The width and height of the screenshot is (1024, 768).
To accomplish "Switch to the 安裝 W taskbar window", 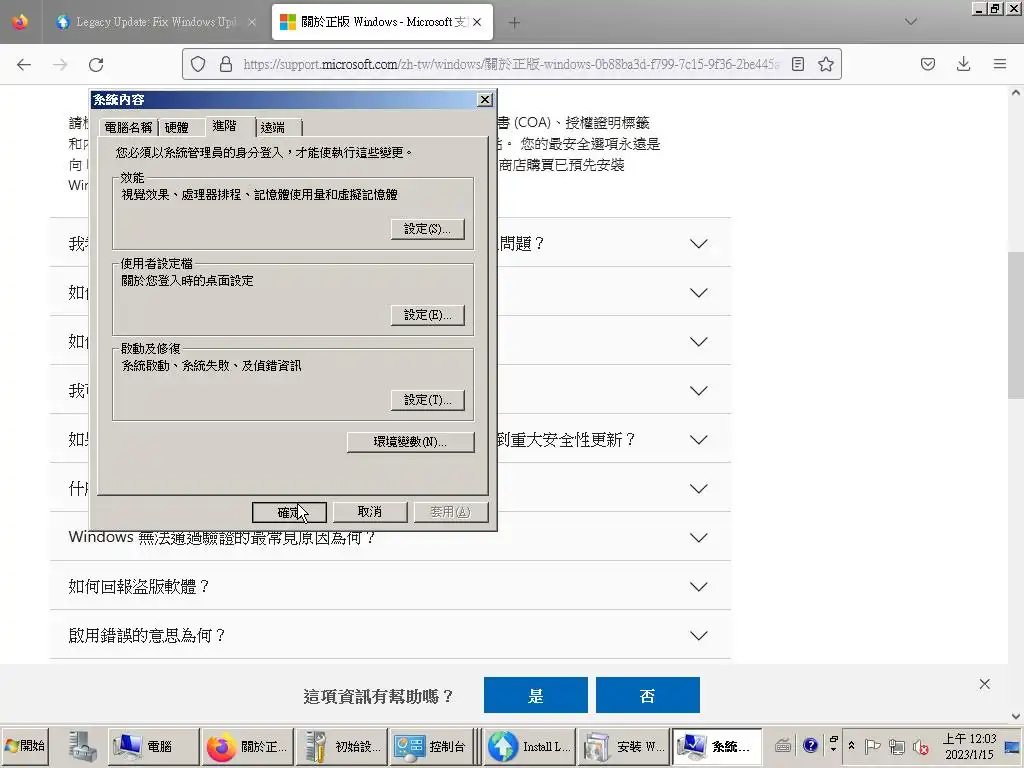I will point(624,746).
